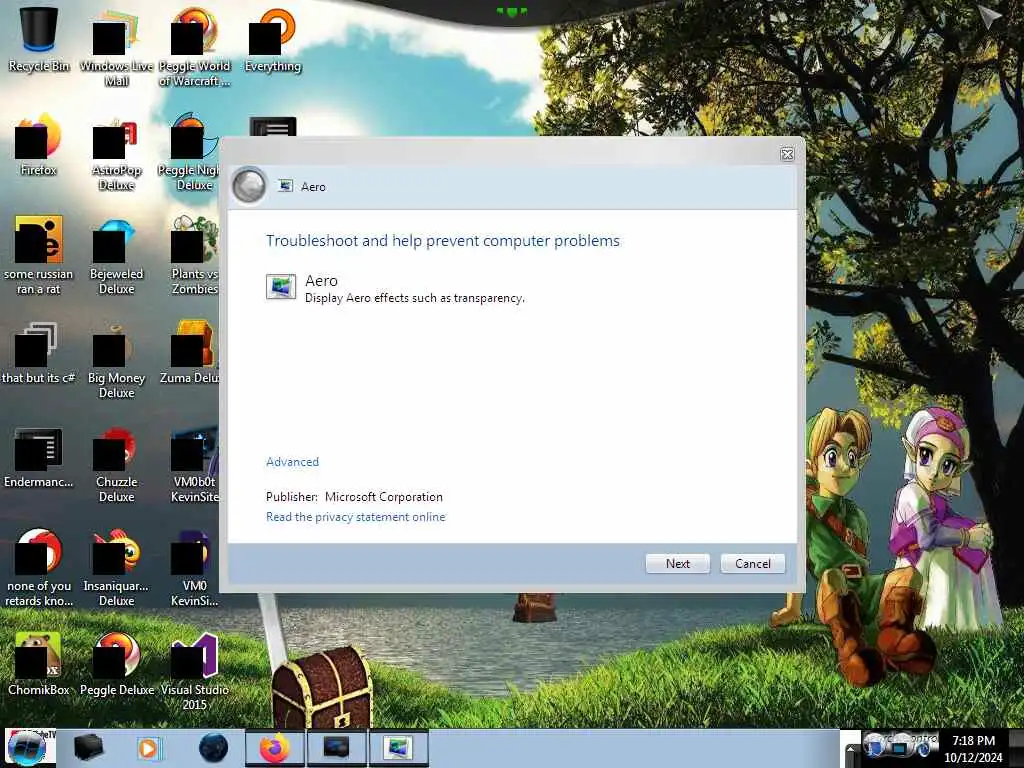This screenshot has width=1024, height=768.
Task: Open the clock showing 7:18 PM
Action: pos(973,749)
